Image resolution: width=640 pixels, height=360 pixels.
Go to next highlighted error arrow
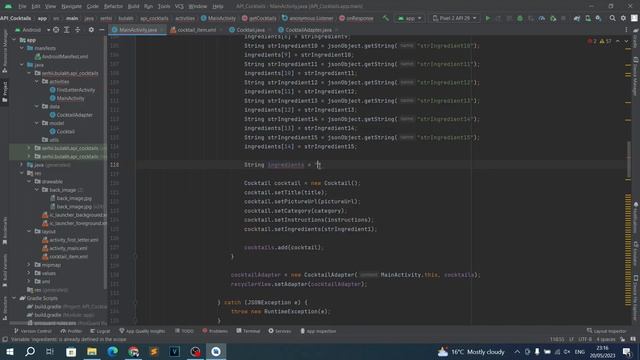coord(626,41)
